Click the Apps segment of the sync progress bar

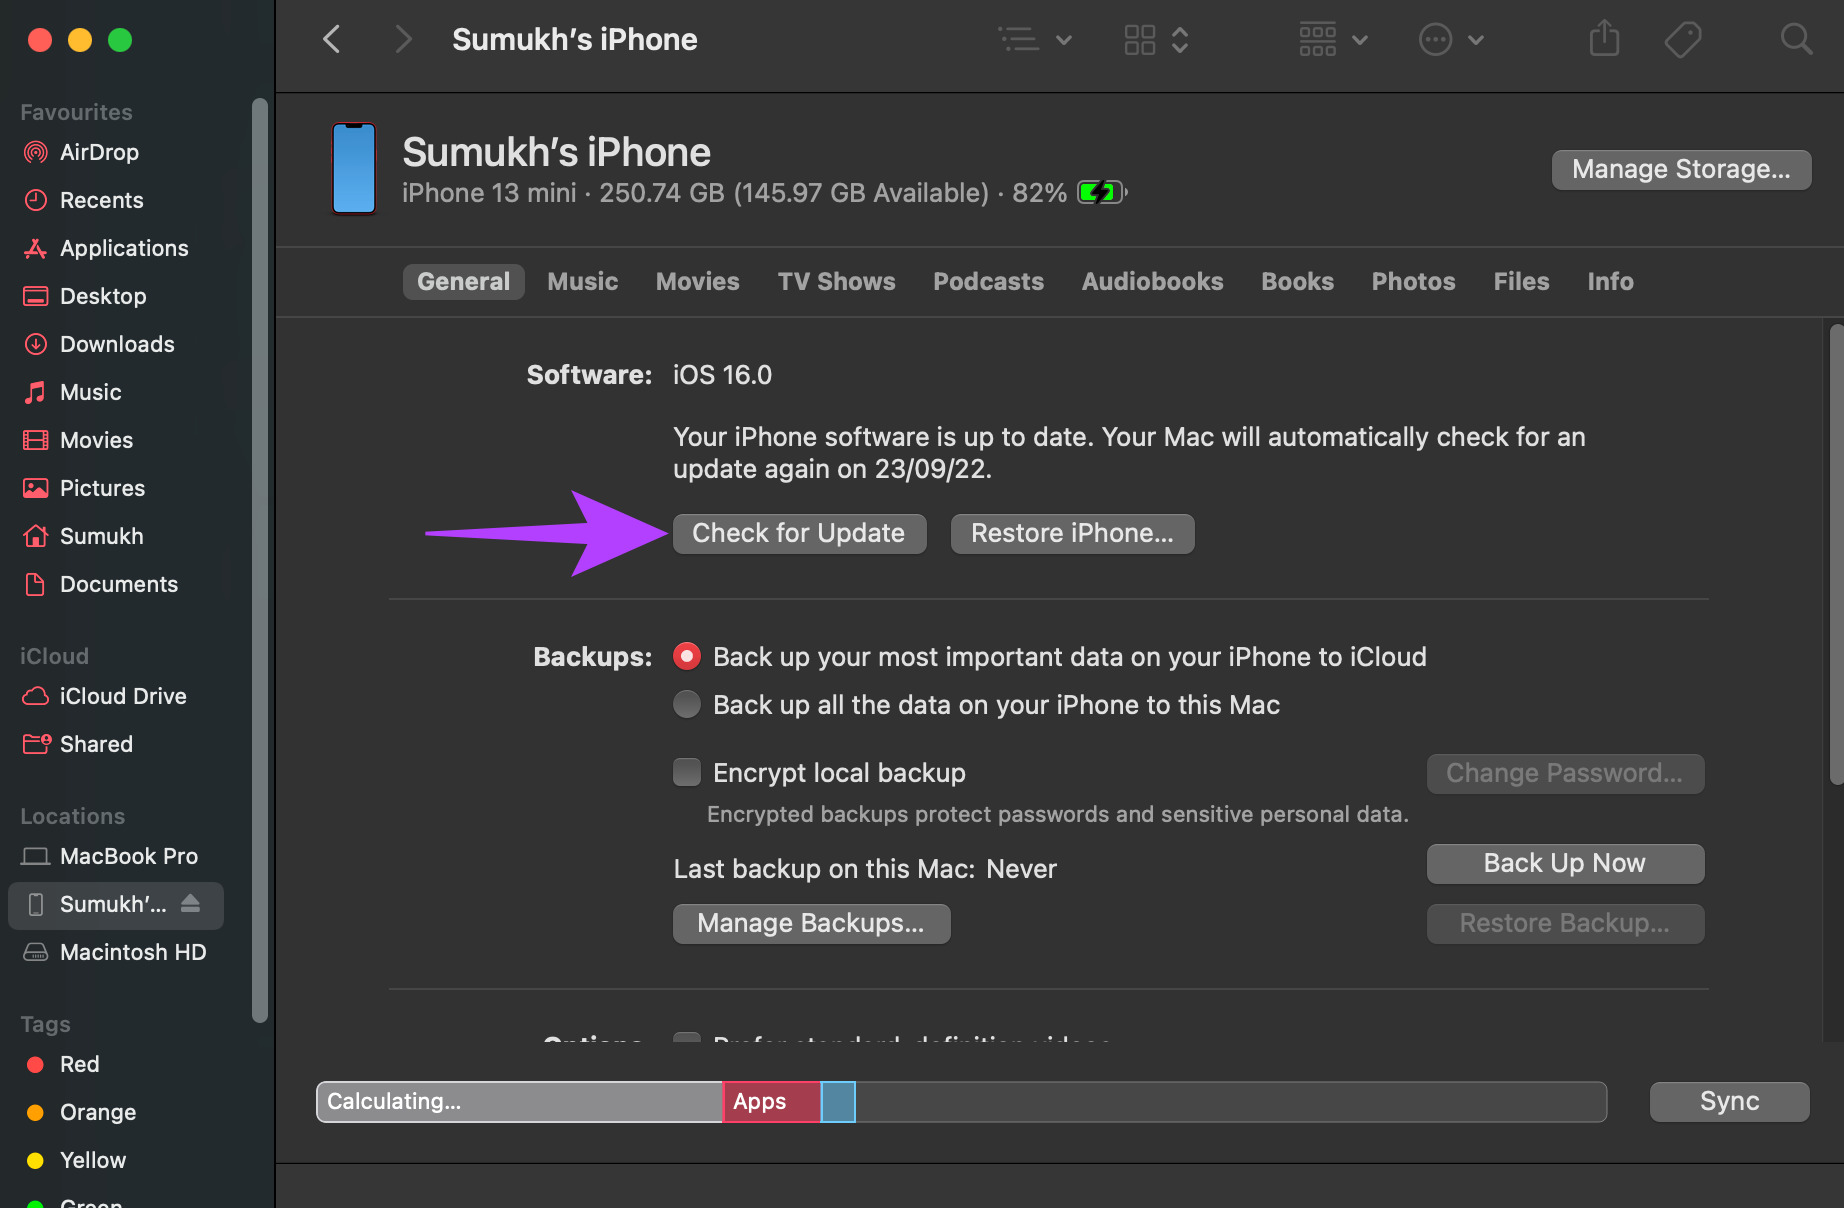(x=770, y=1101)
